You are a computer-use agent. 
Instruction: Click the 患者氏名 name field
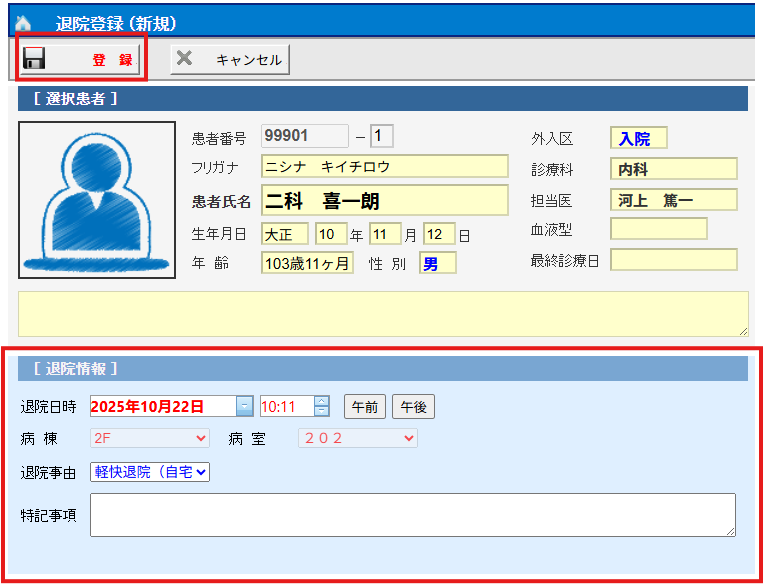384,200
